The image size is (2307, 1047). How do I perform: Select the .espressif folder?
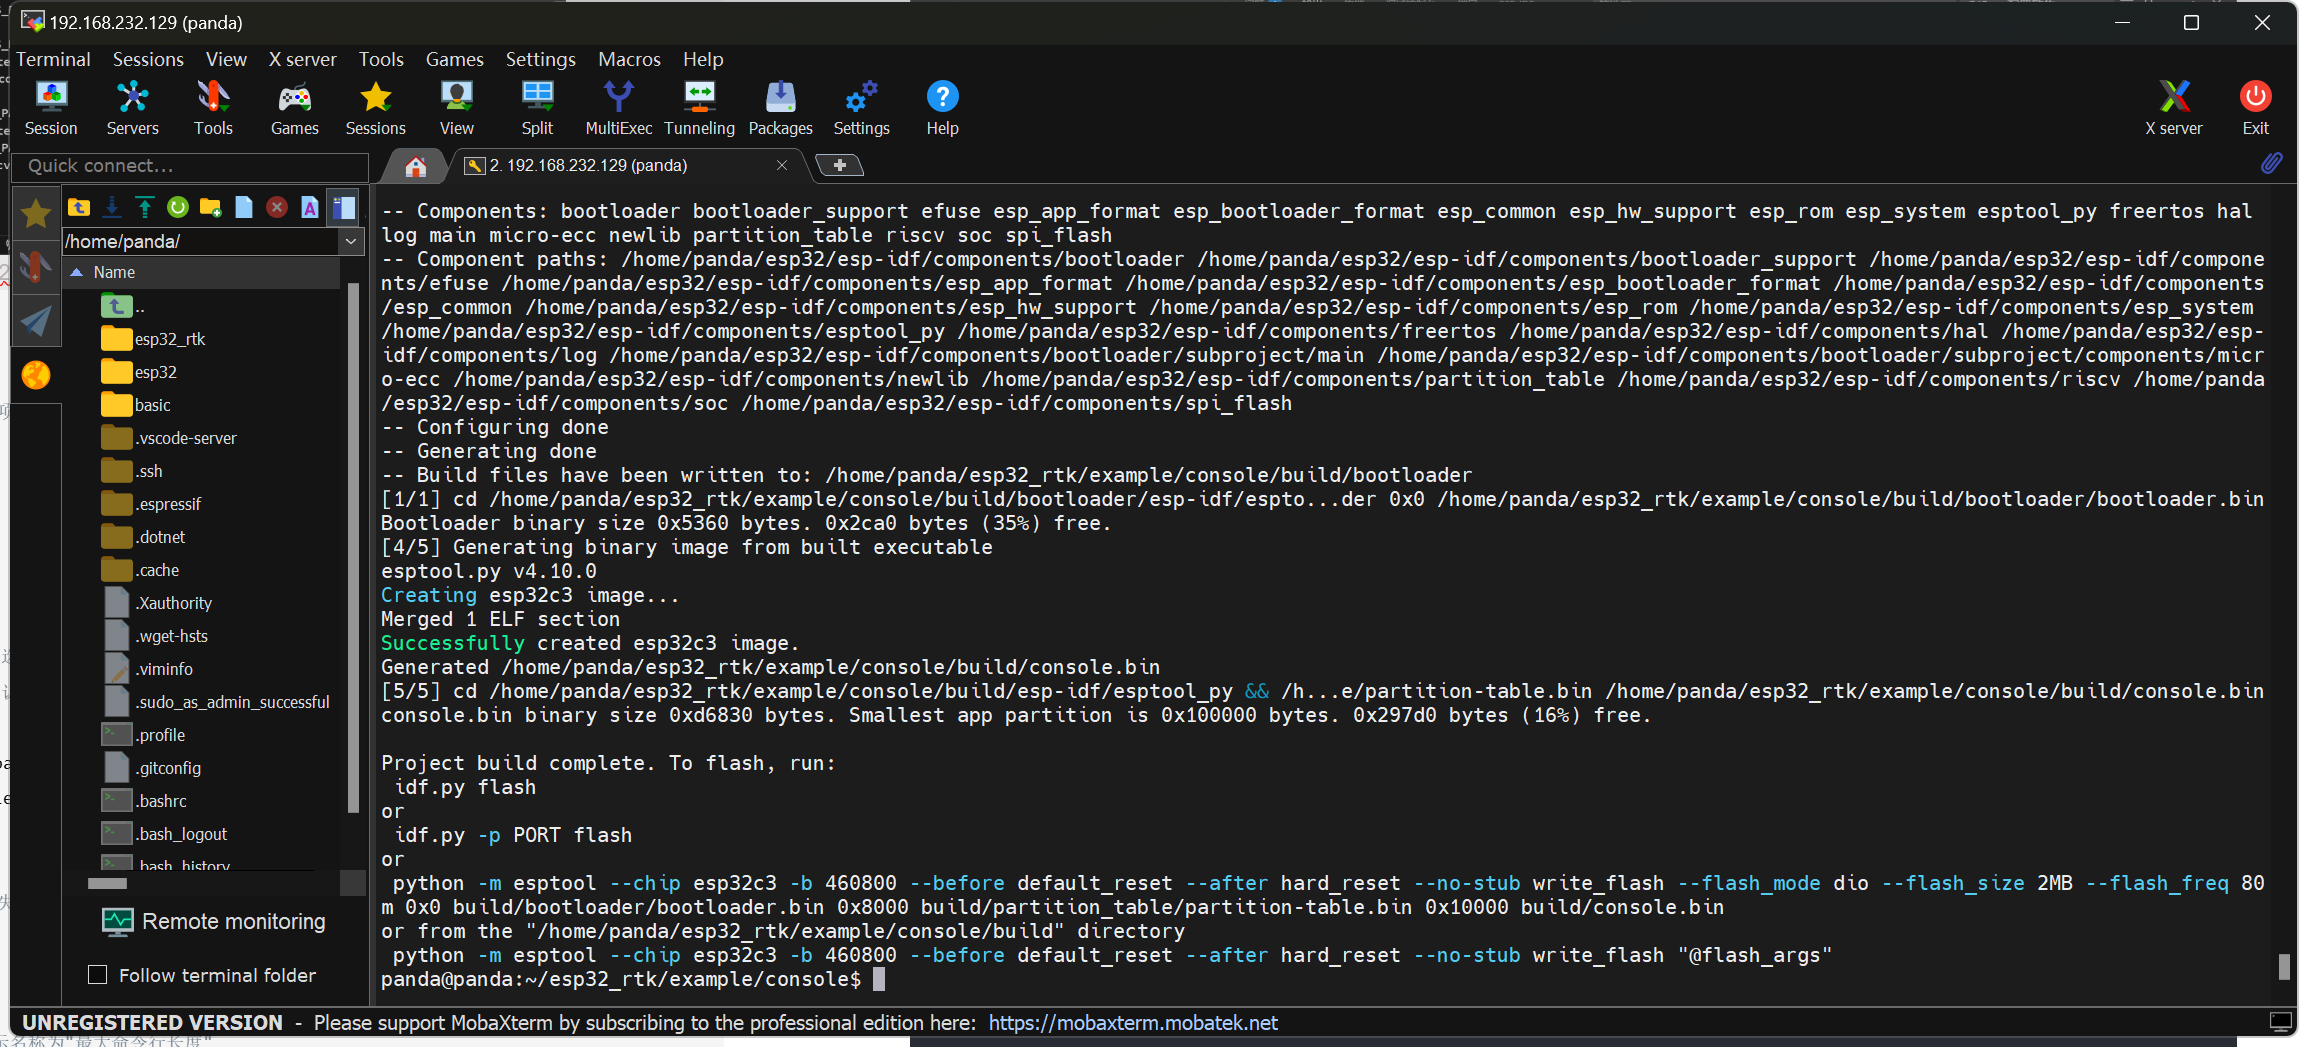152,504
